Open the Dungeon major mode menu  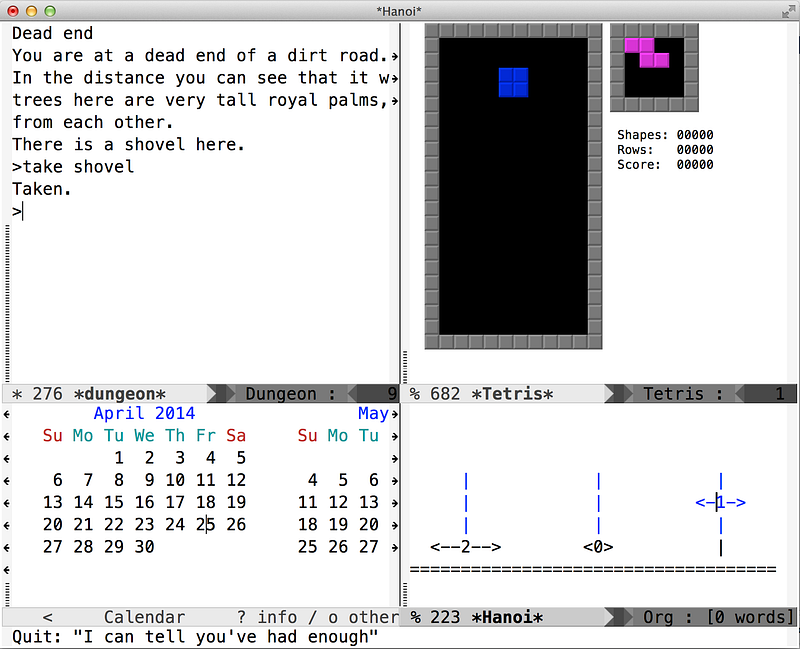pyautogui.click(x=281, y=394)
